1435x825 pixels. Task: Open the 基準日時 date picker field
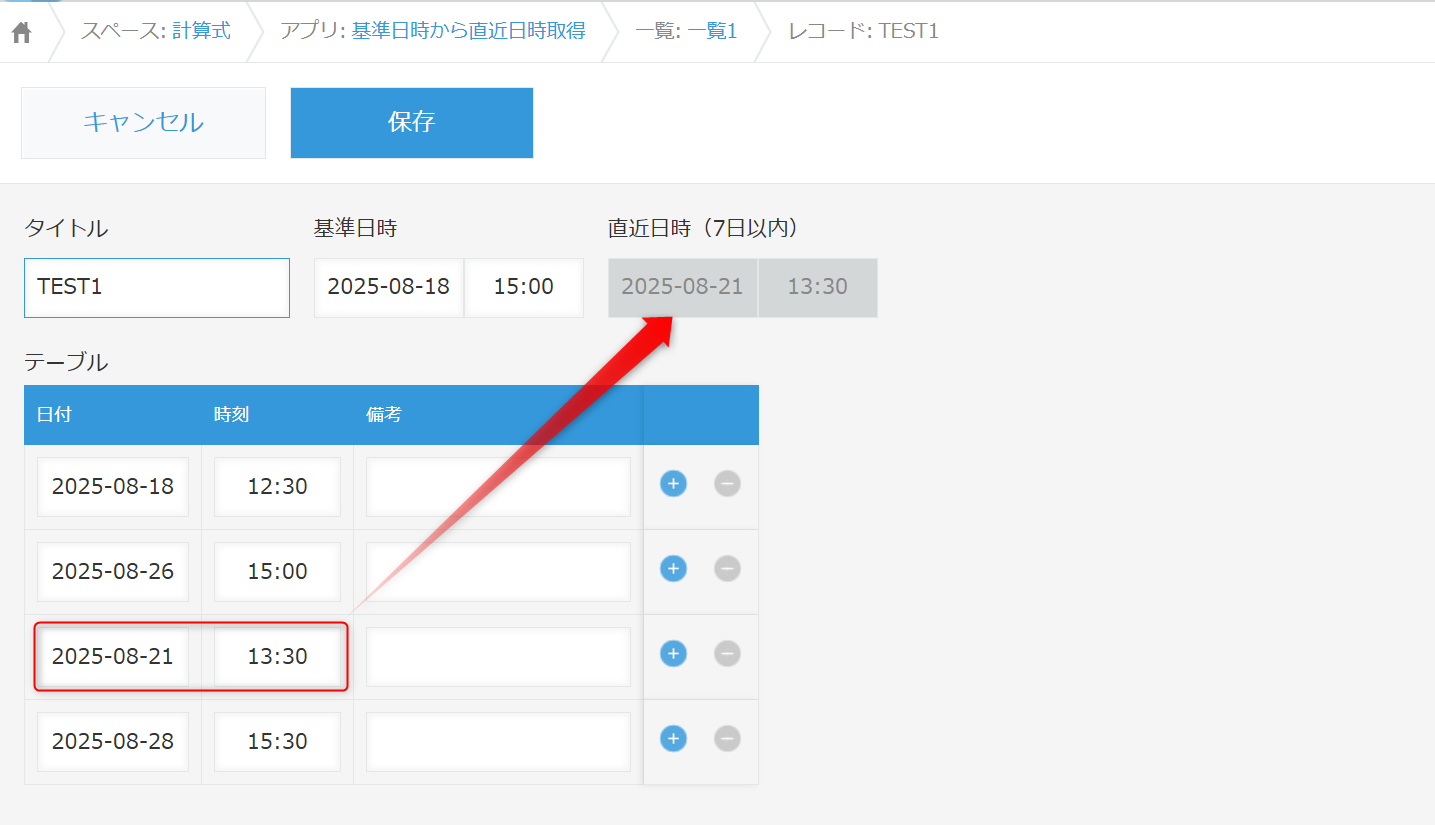388,287
